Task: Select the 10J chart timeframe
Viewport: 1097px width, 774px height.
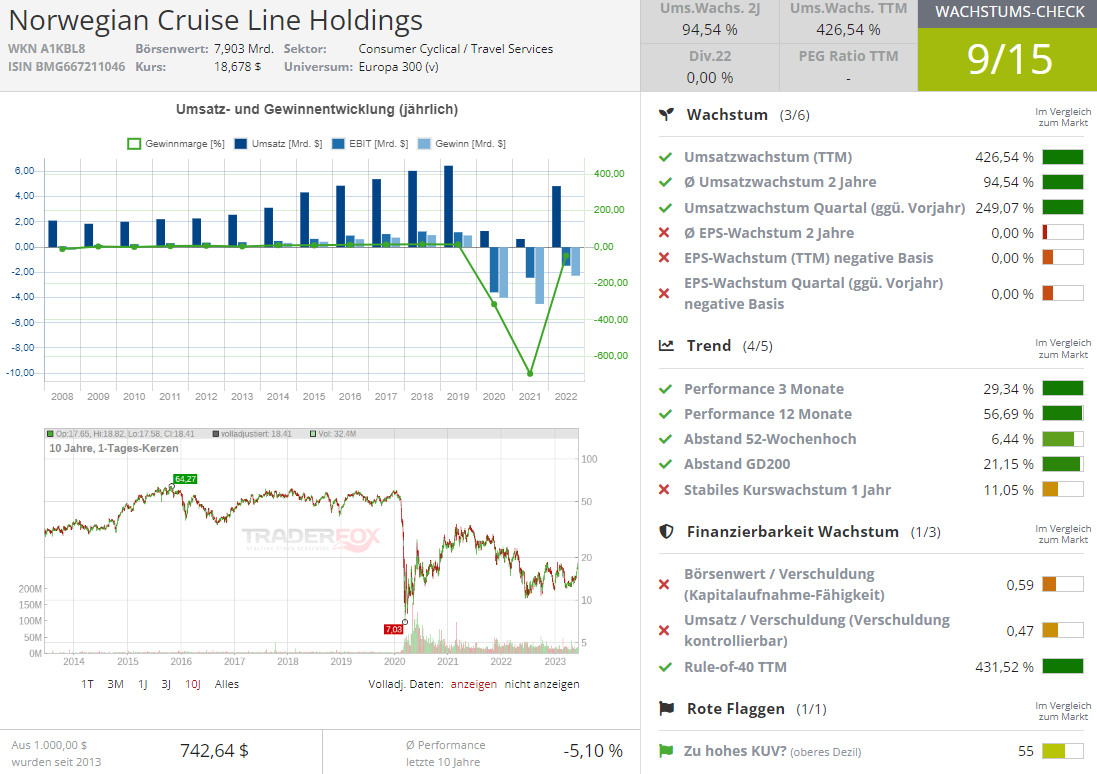Action: [192, 684]
